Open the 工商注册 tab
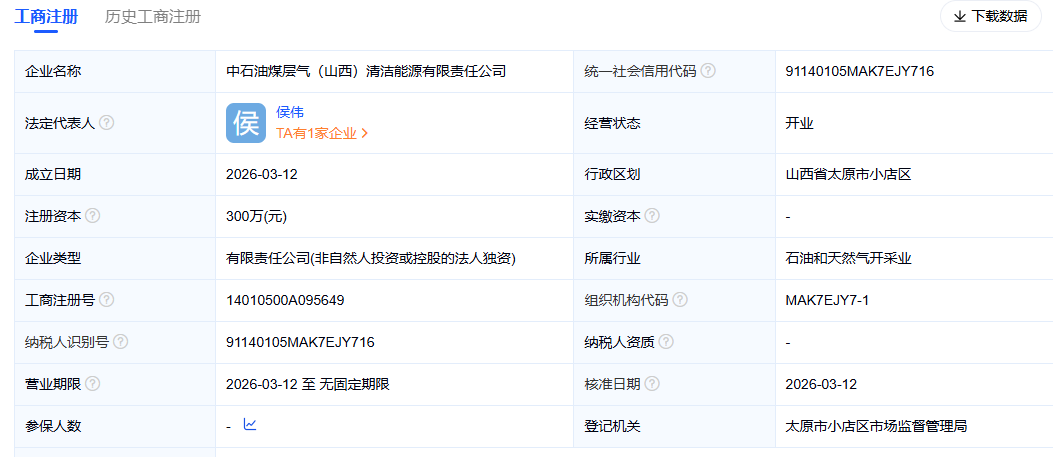The height and width of the screenshot is (457, 1053). (x=46, y=17)
